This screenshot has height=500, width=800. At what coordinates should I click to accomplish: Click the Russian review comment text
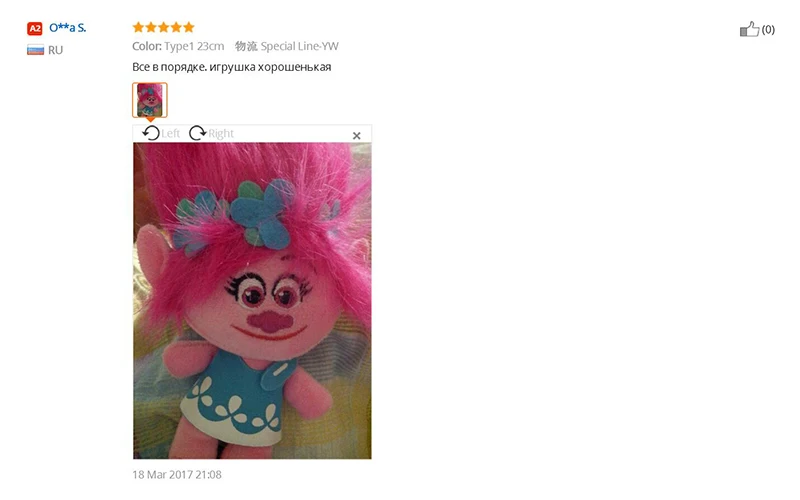pyautogui.click(x=232, y=67)
